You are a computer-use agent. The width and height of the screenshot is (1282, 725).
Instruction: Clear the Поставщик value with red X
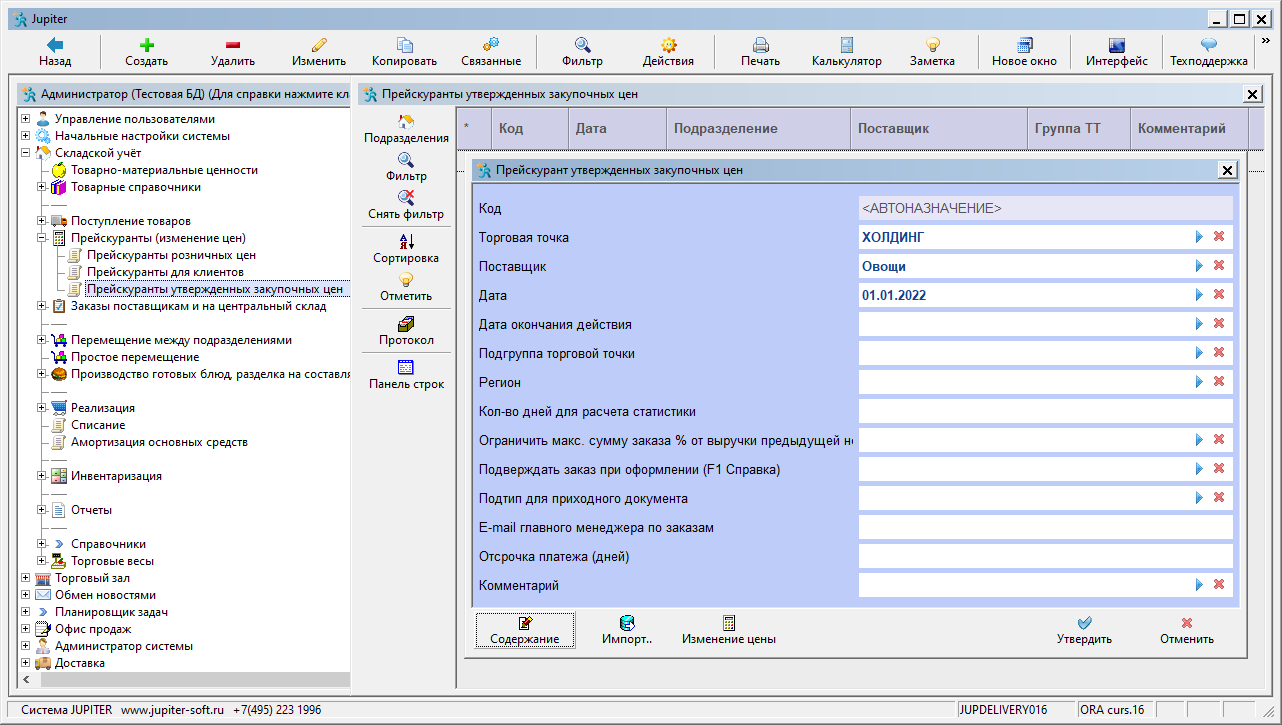coord(1219,266)
